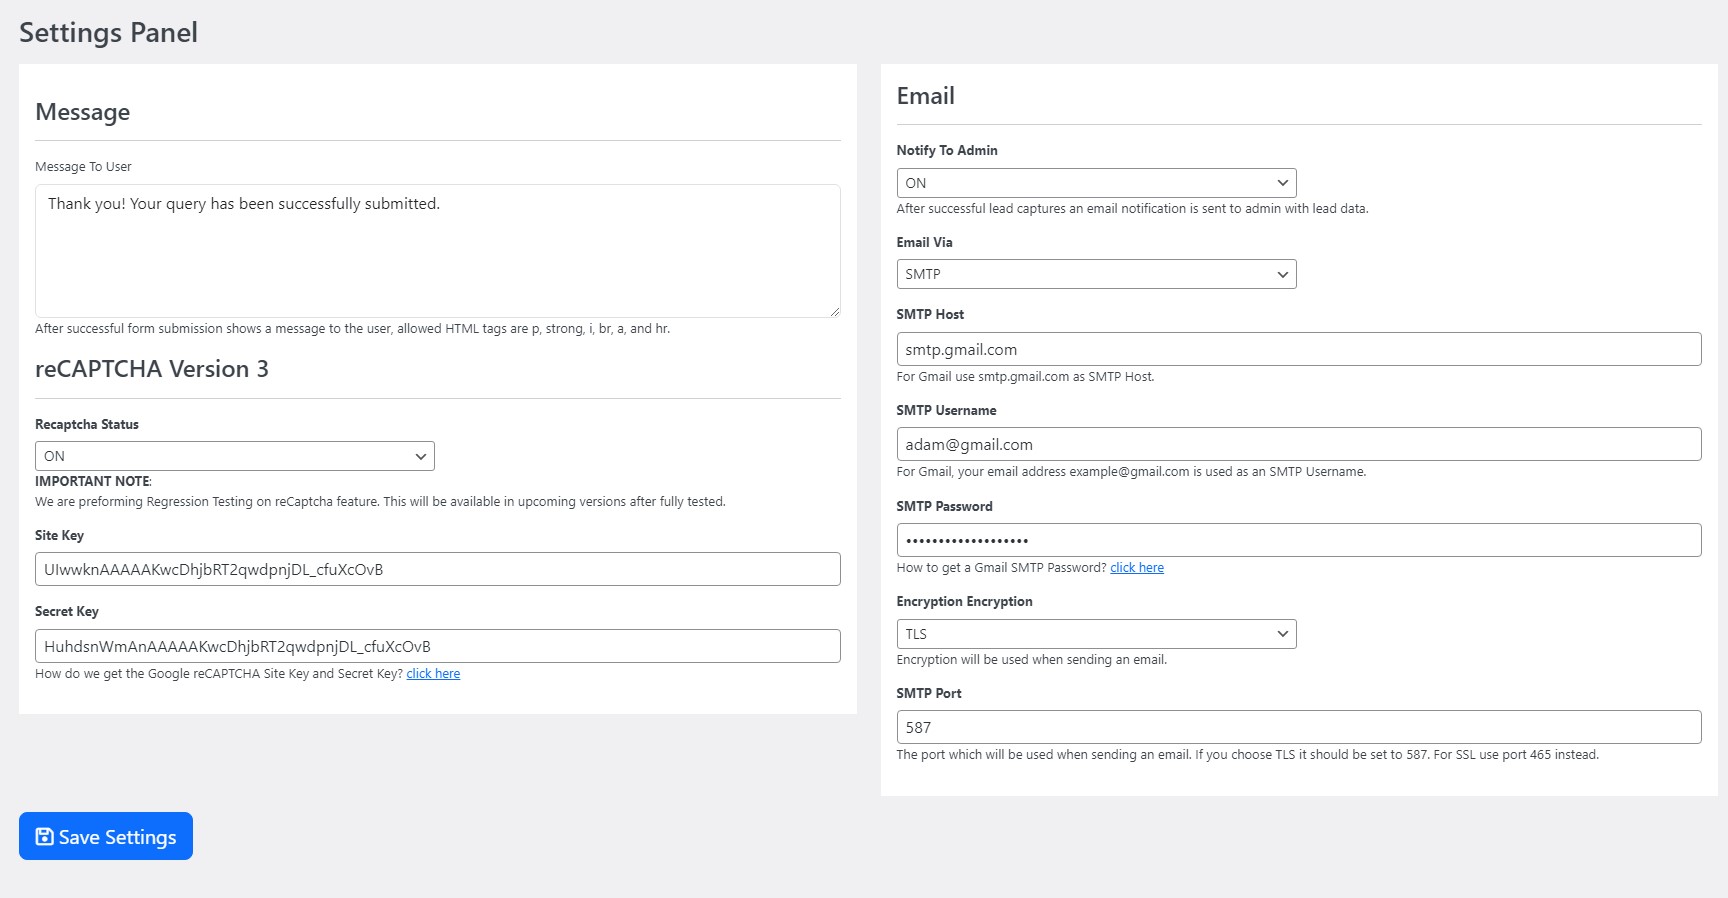The image size is (1728, 898).
Task: Open the Recaptcha Status dropdown
Action: (235, 456)
